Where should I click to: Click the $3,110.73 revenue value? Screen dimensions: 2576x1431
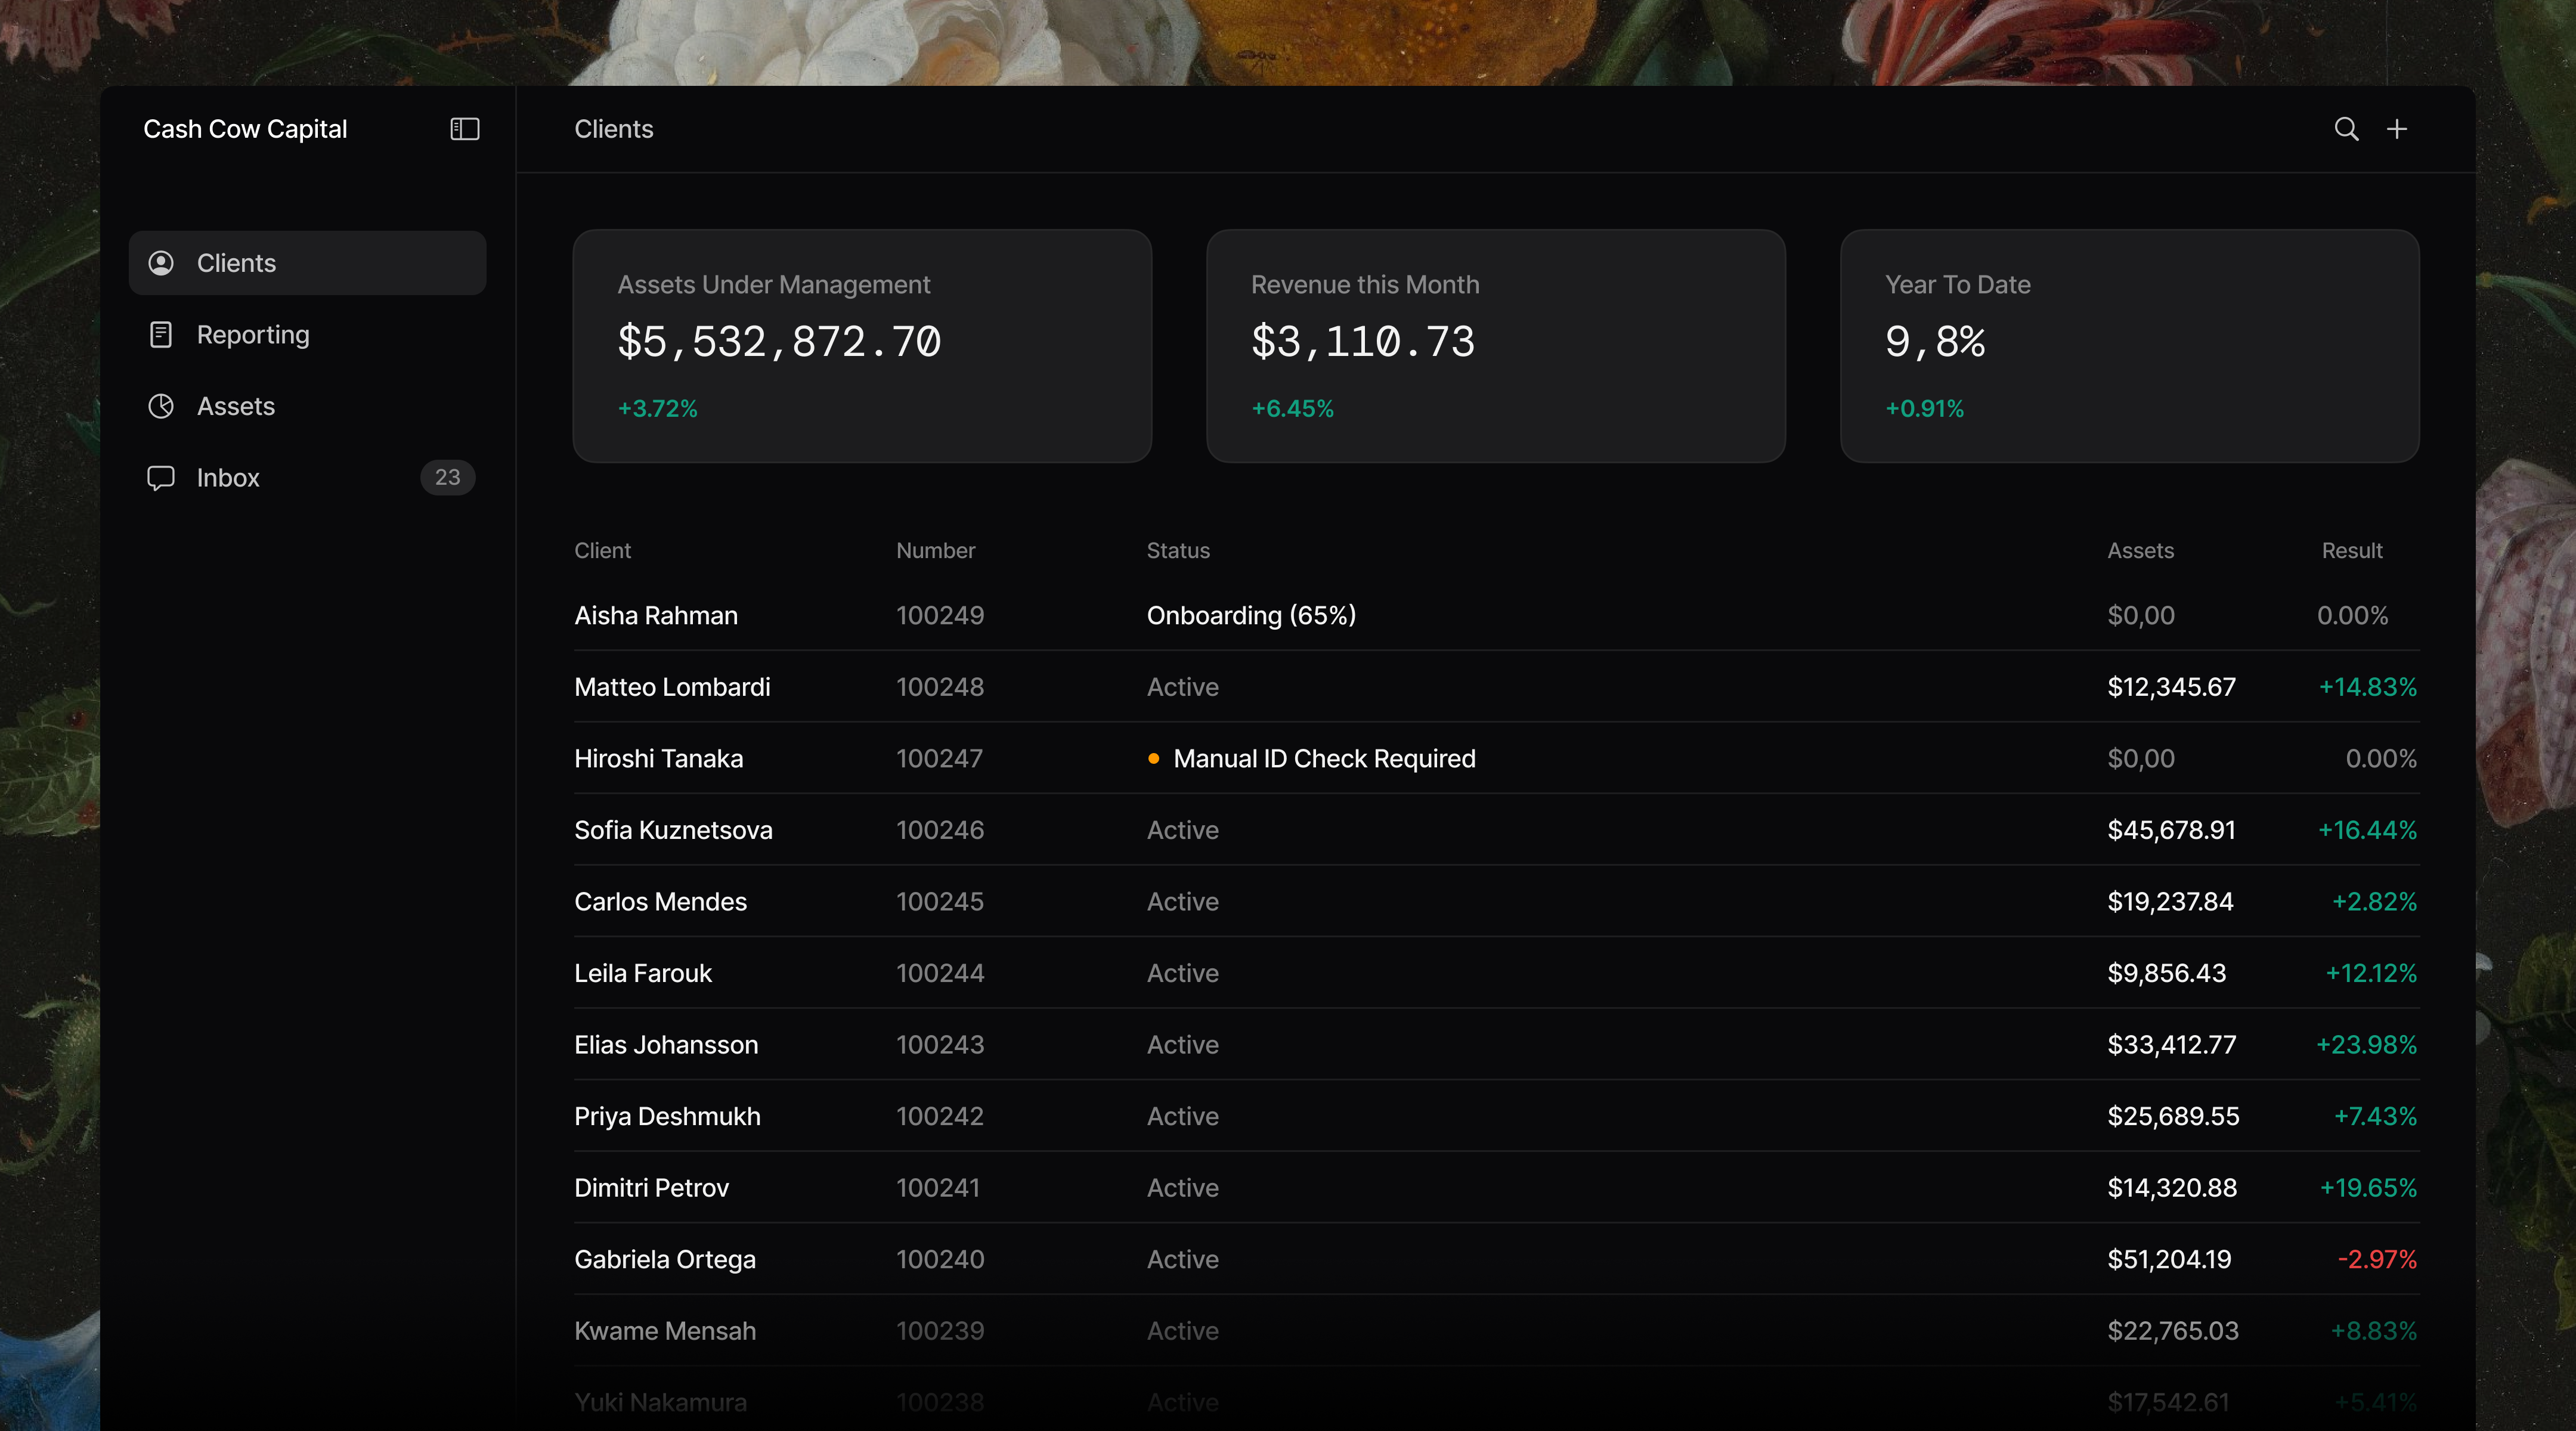coord(1363,342)
